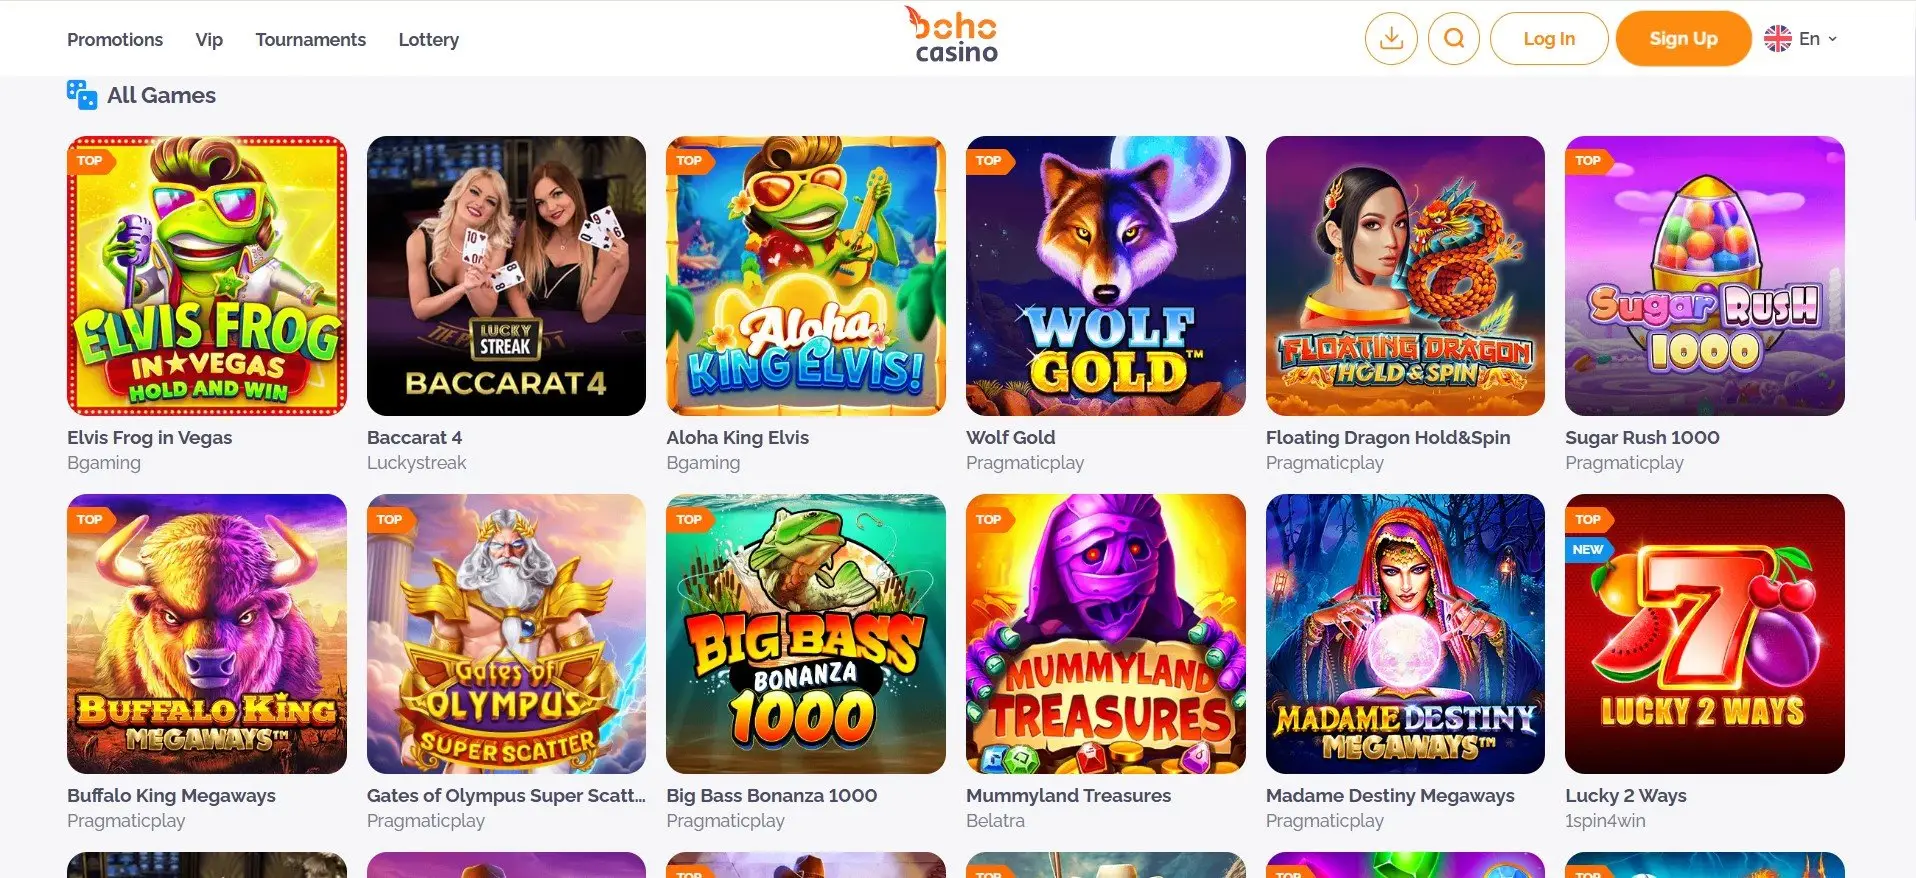Open the Baccarat 4 game thumbnail
Image resolution: width=1916 pixels, height=878 pixels.
pyautogui.click(x=506, y=276)
